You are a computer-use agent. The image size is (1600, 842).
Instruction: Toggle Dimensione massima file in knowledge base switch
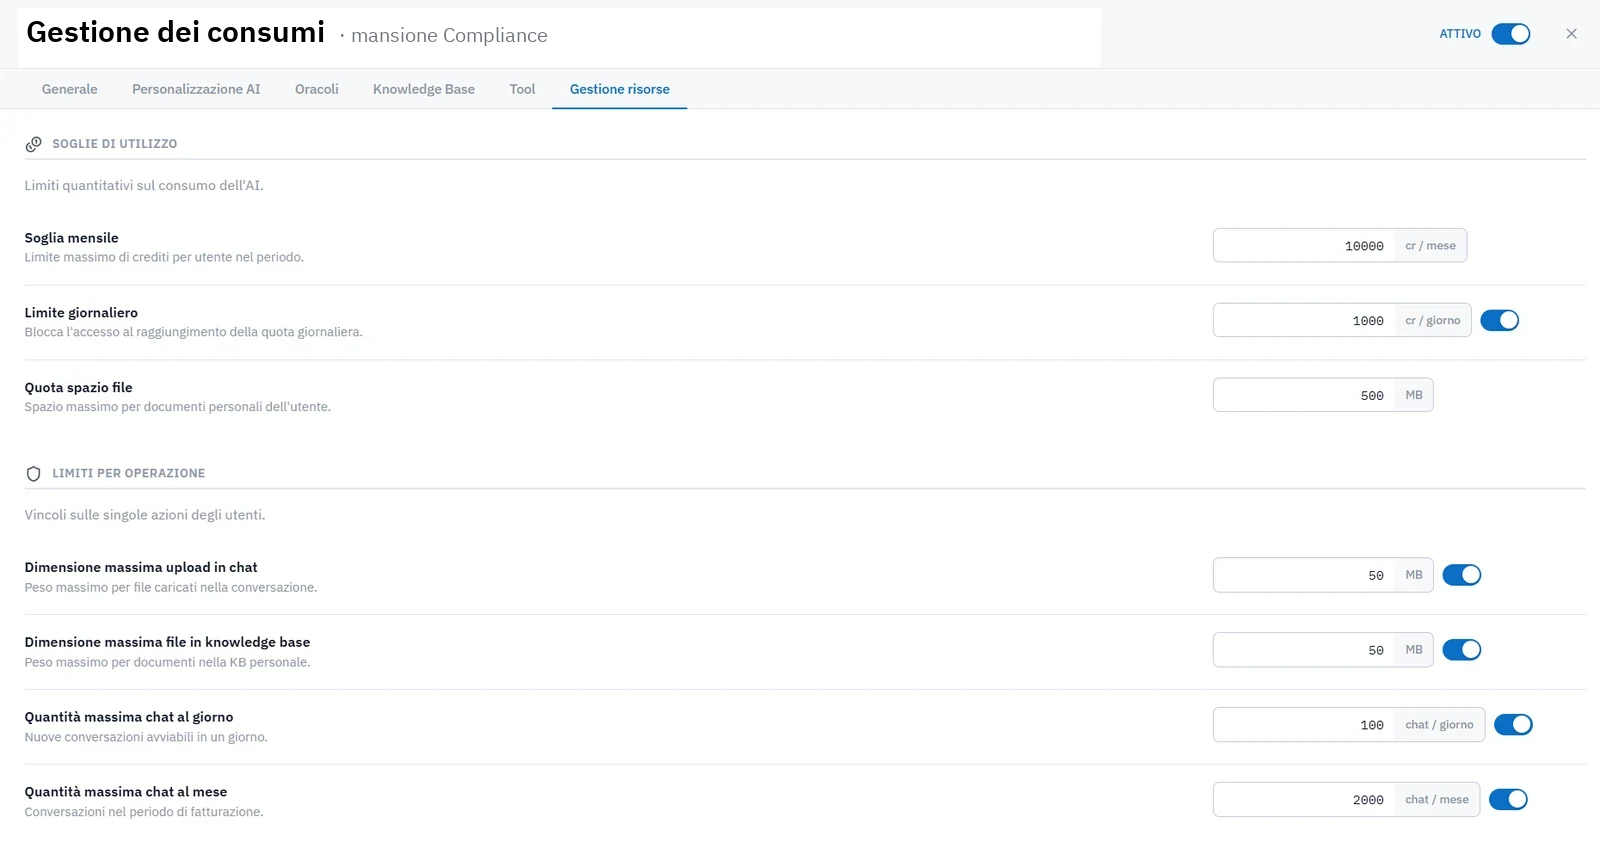click(1461, 650)
